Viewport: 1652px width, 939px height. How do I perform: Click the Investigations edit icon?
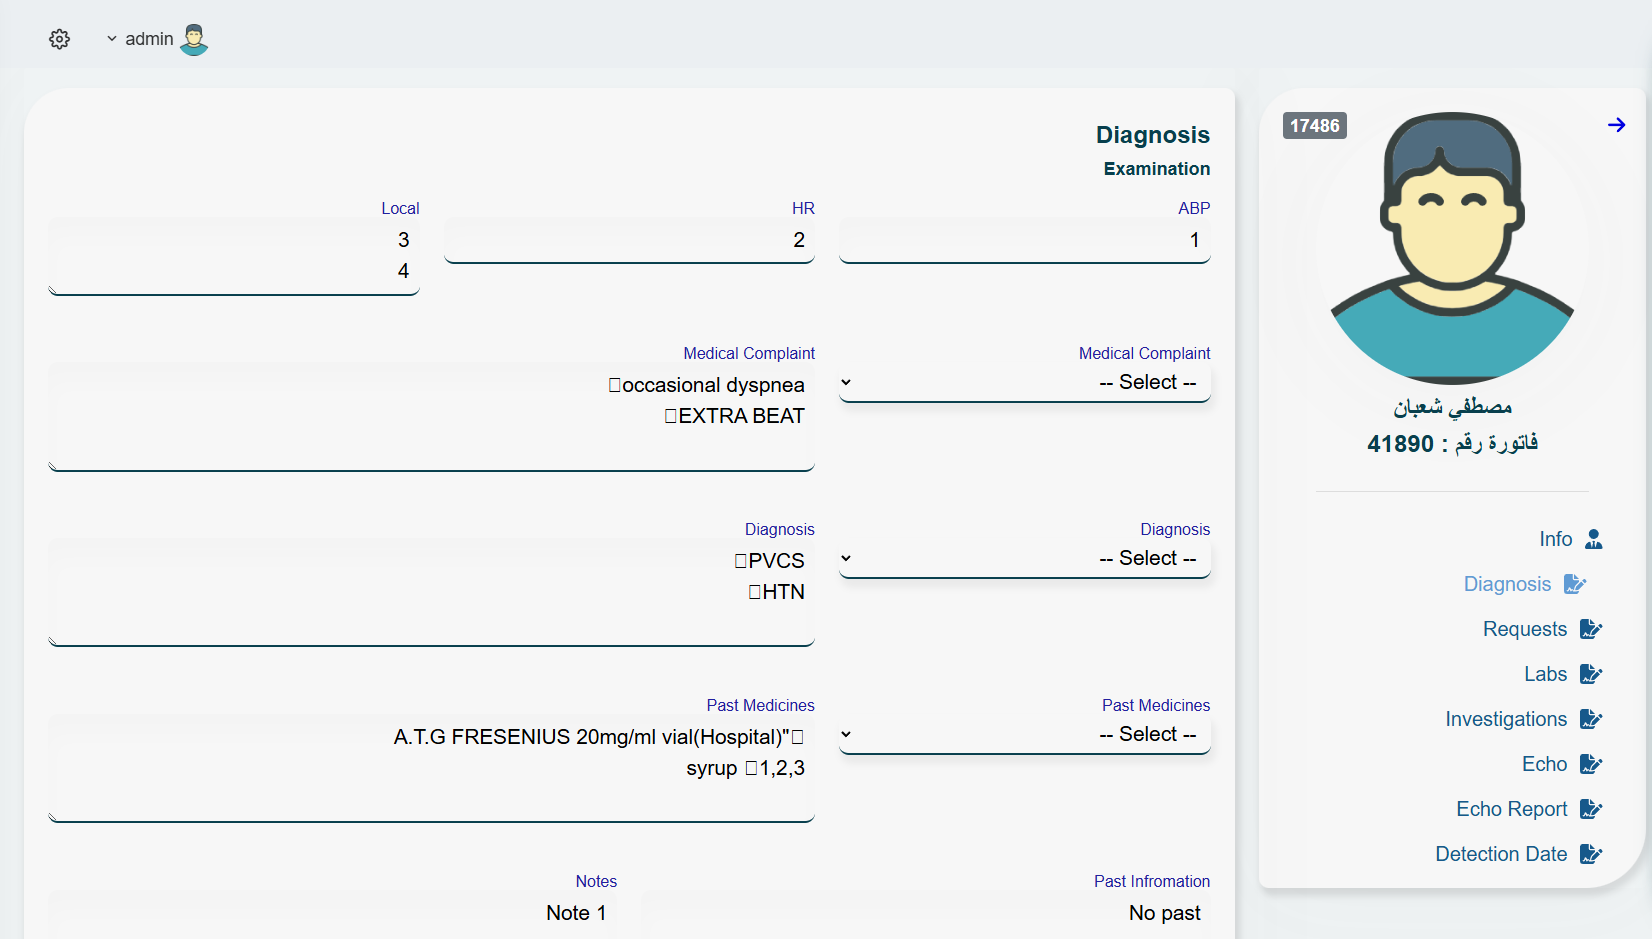1590,719
